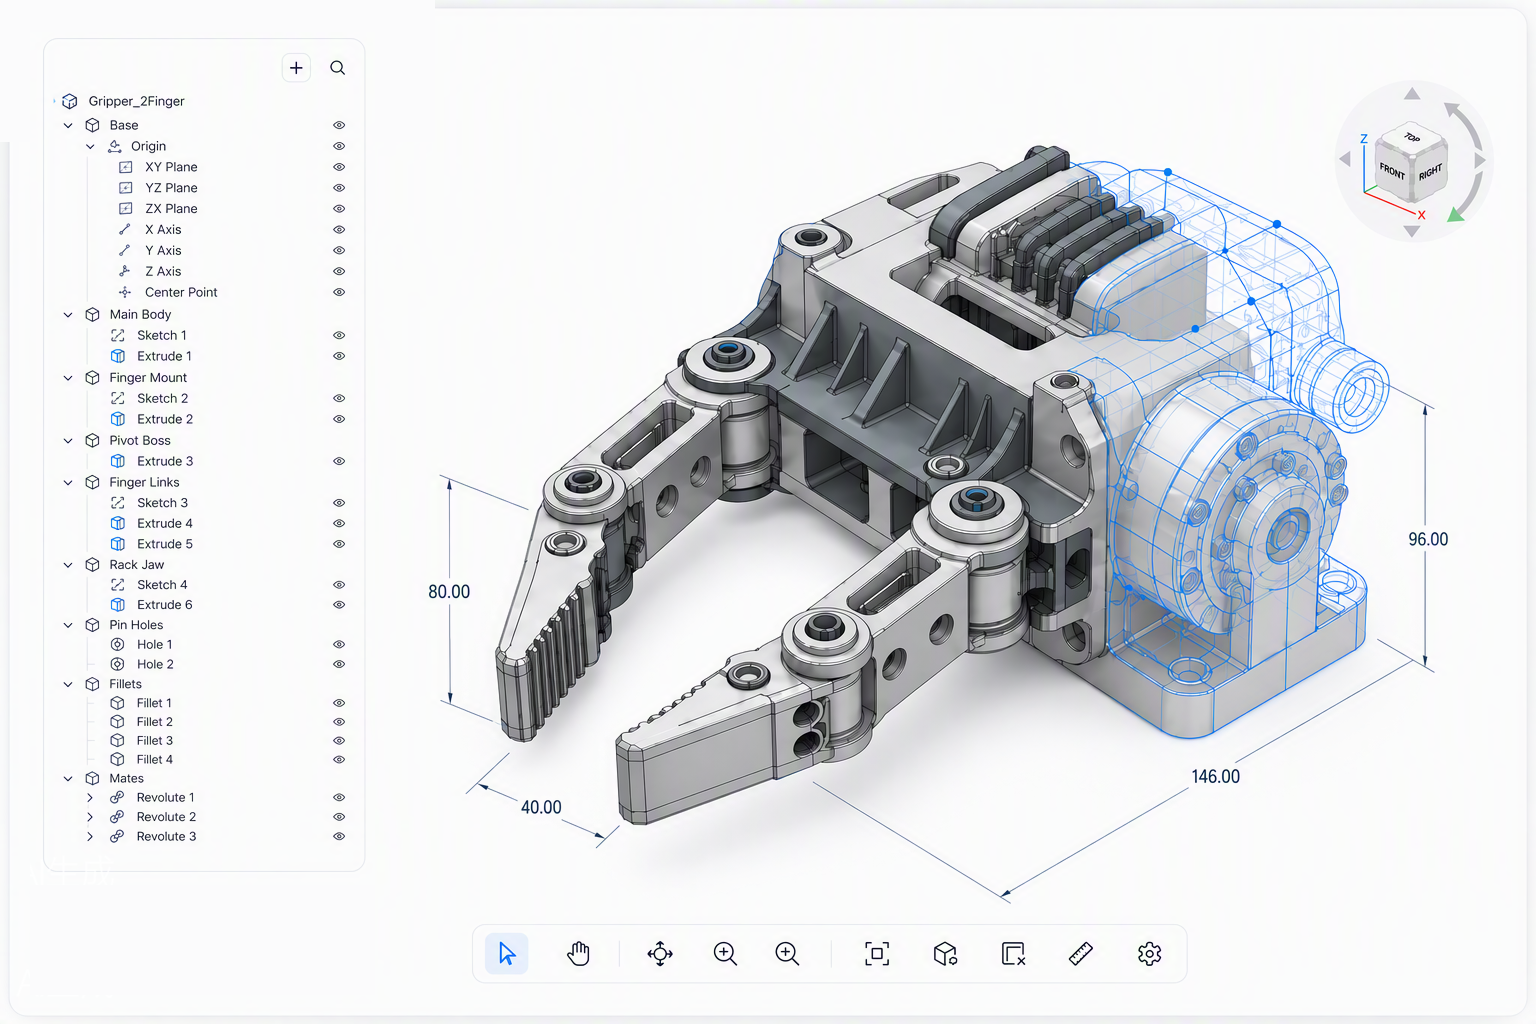Hide Sketch 3 with its eye icon

339,503
